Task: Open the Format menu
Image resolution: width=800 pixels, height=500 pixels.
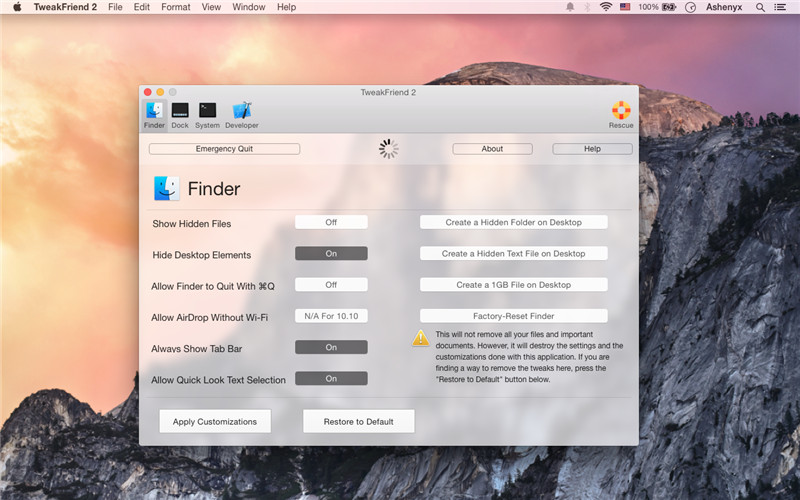Action: [176, 7]
